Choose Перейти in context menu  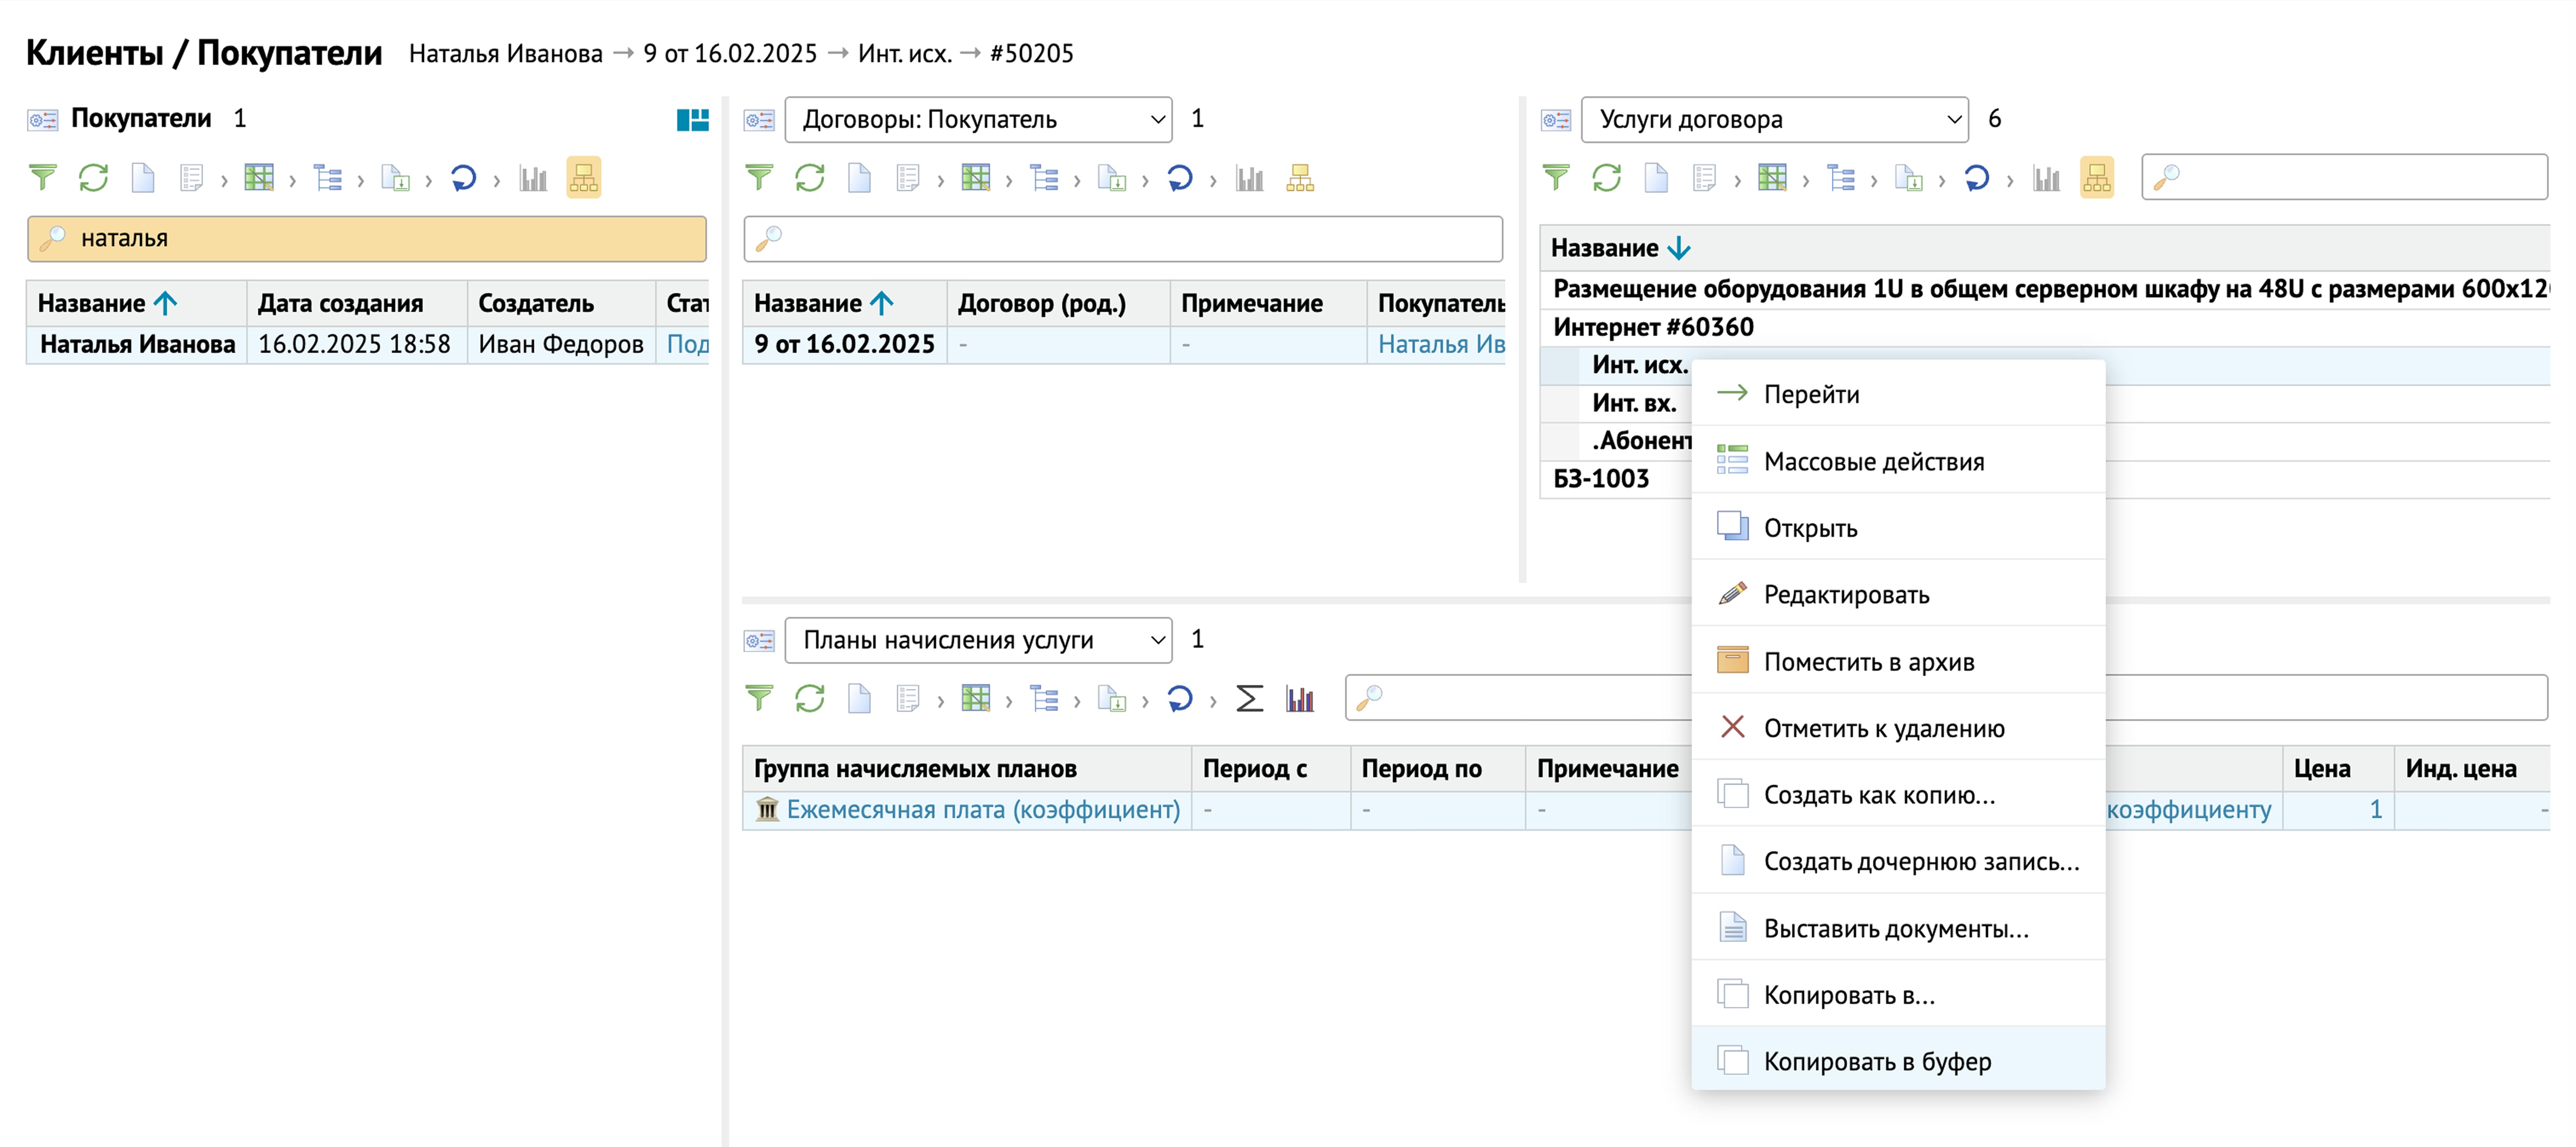click(x=1898, y=394)
